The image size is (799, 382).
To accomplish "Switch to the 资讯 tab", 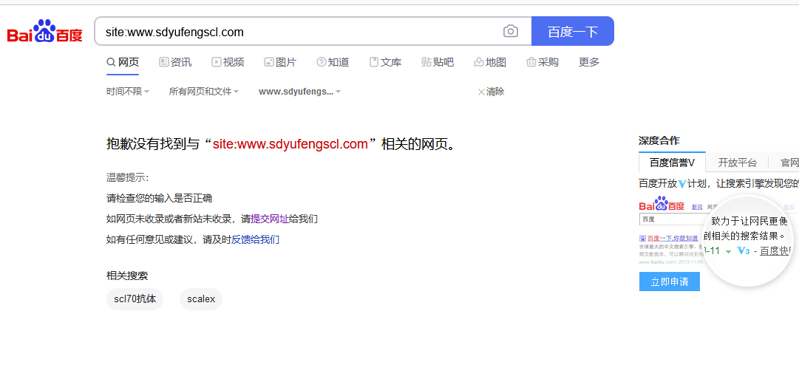I will point(175,62).
